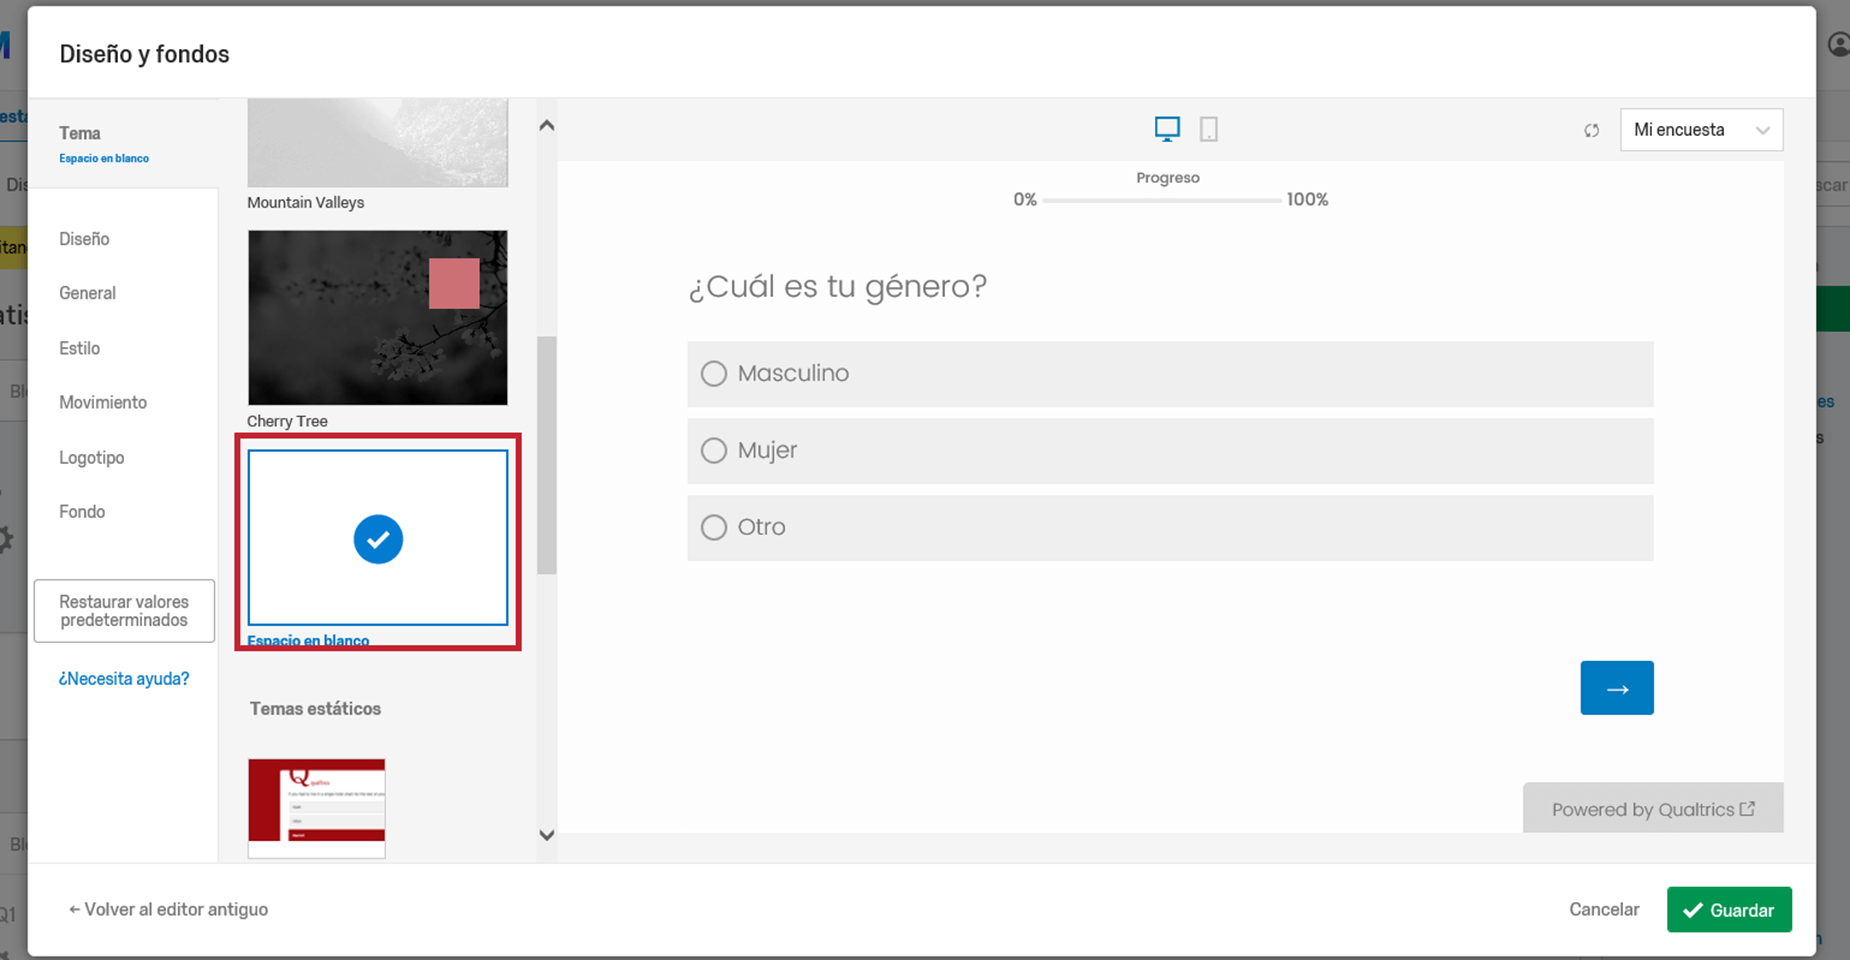Open the Tema section

click(123, 144)
